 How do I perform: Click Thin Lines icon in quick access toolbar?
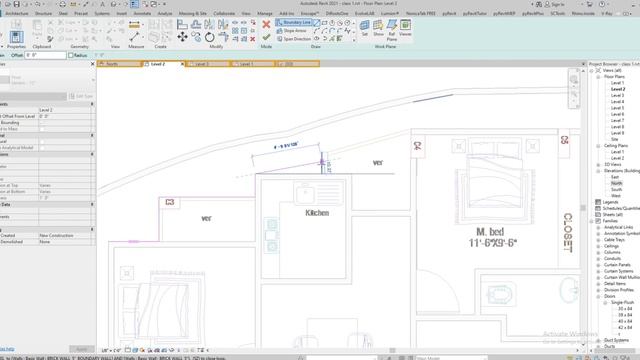click(x=134, y=4)
